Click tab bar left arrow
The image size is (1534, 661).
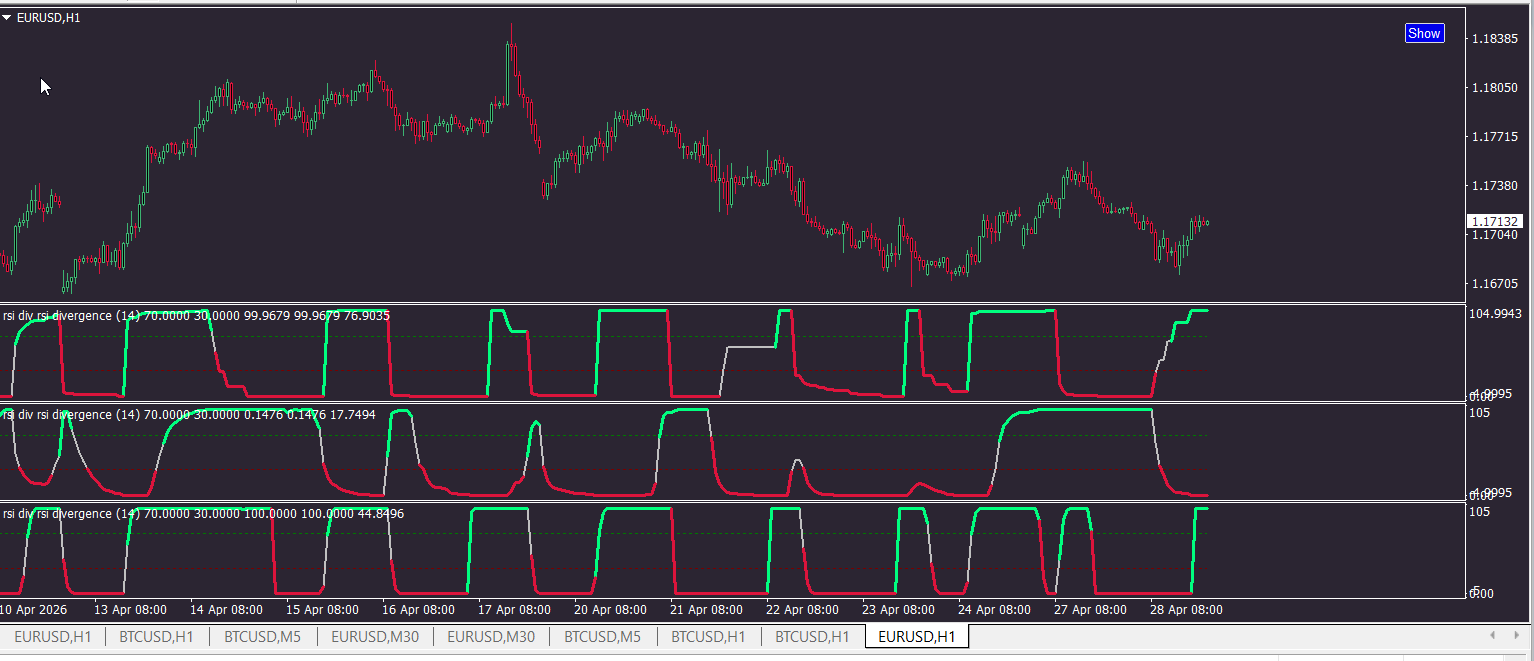(1492, 636)
